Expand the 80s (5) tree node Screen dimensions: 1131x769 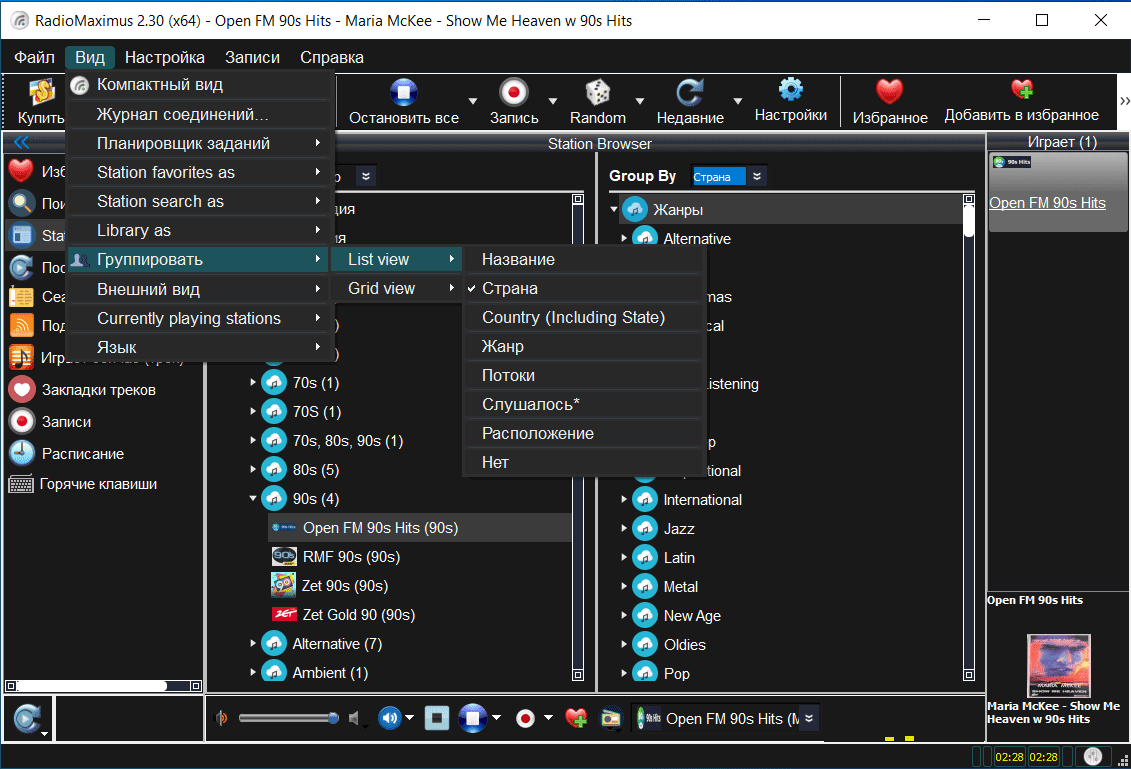253,470
